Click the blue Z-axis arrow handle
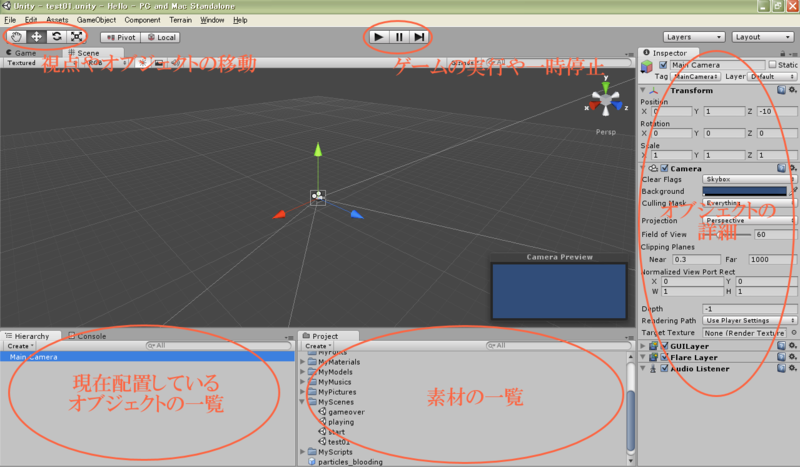 tap(357, 214)
